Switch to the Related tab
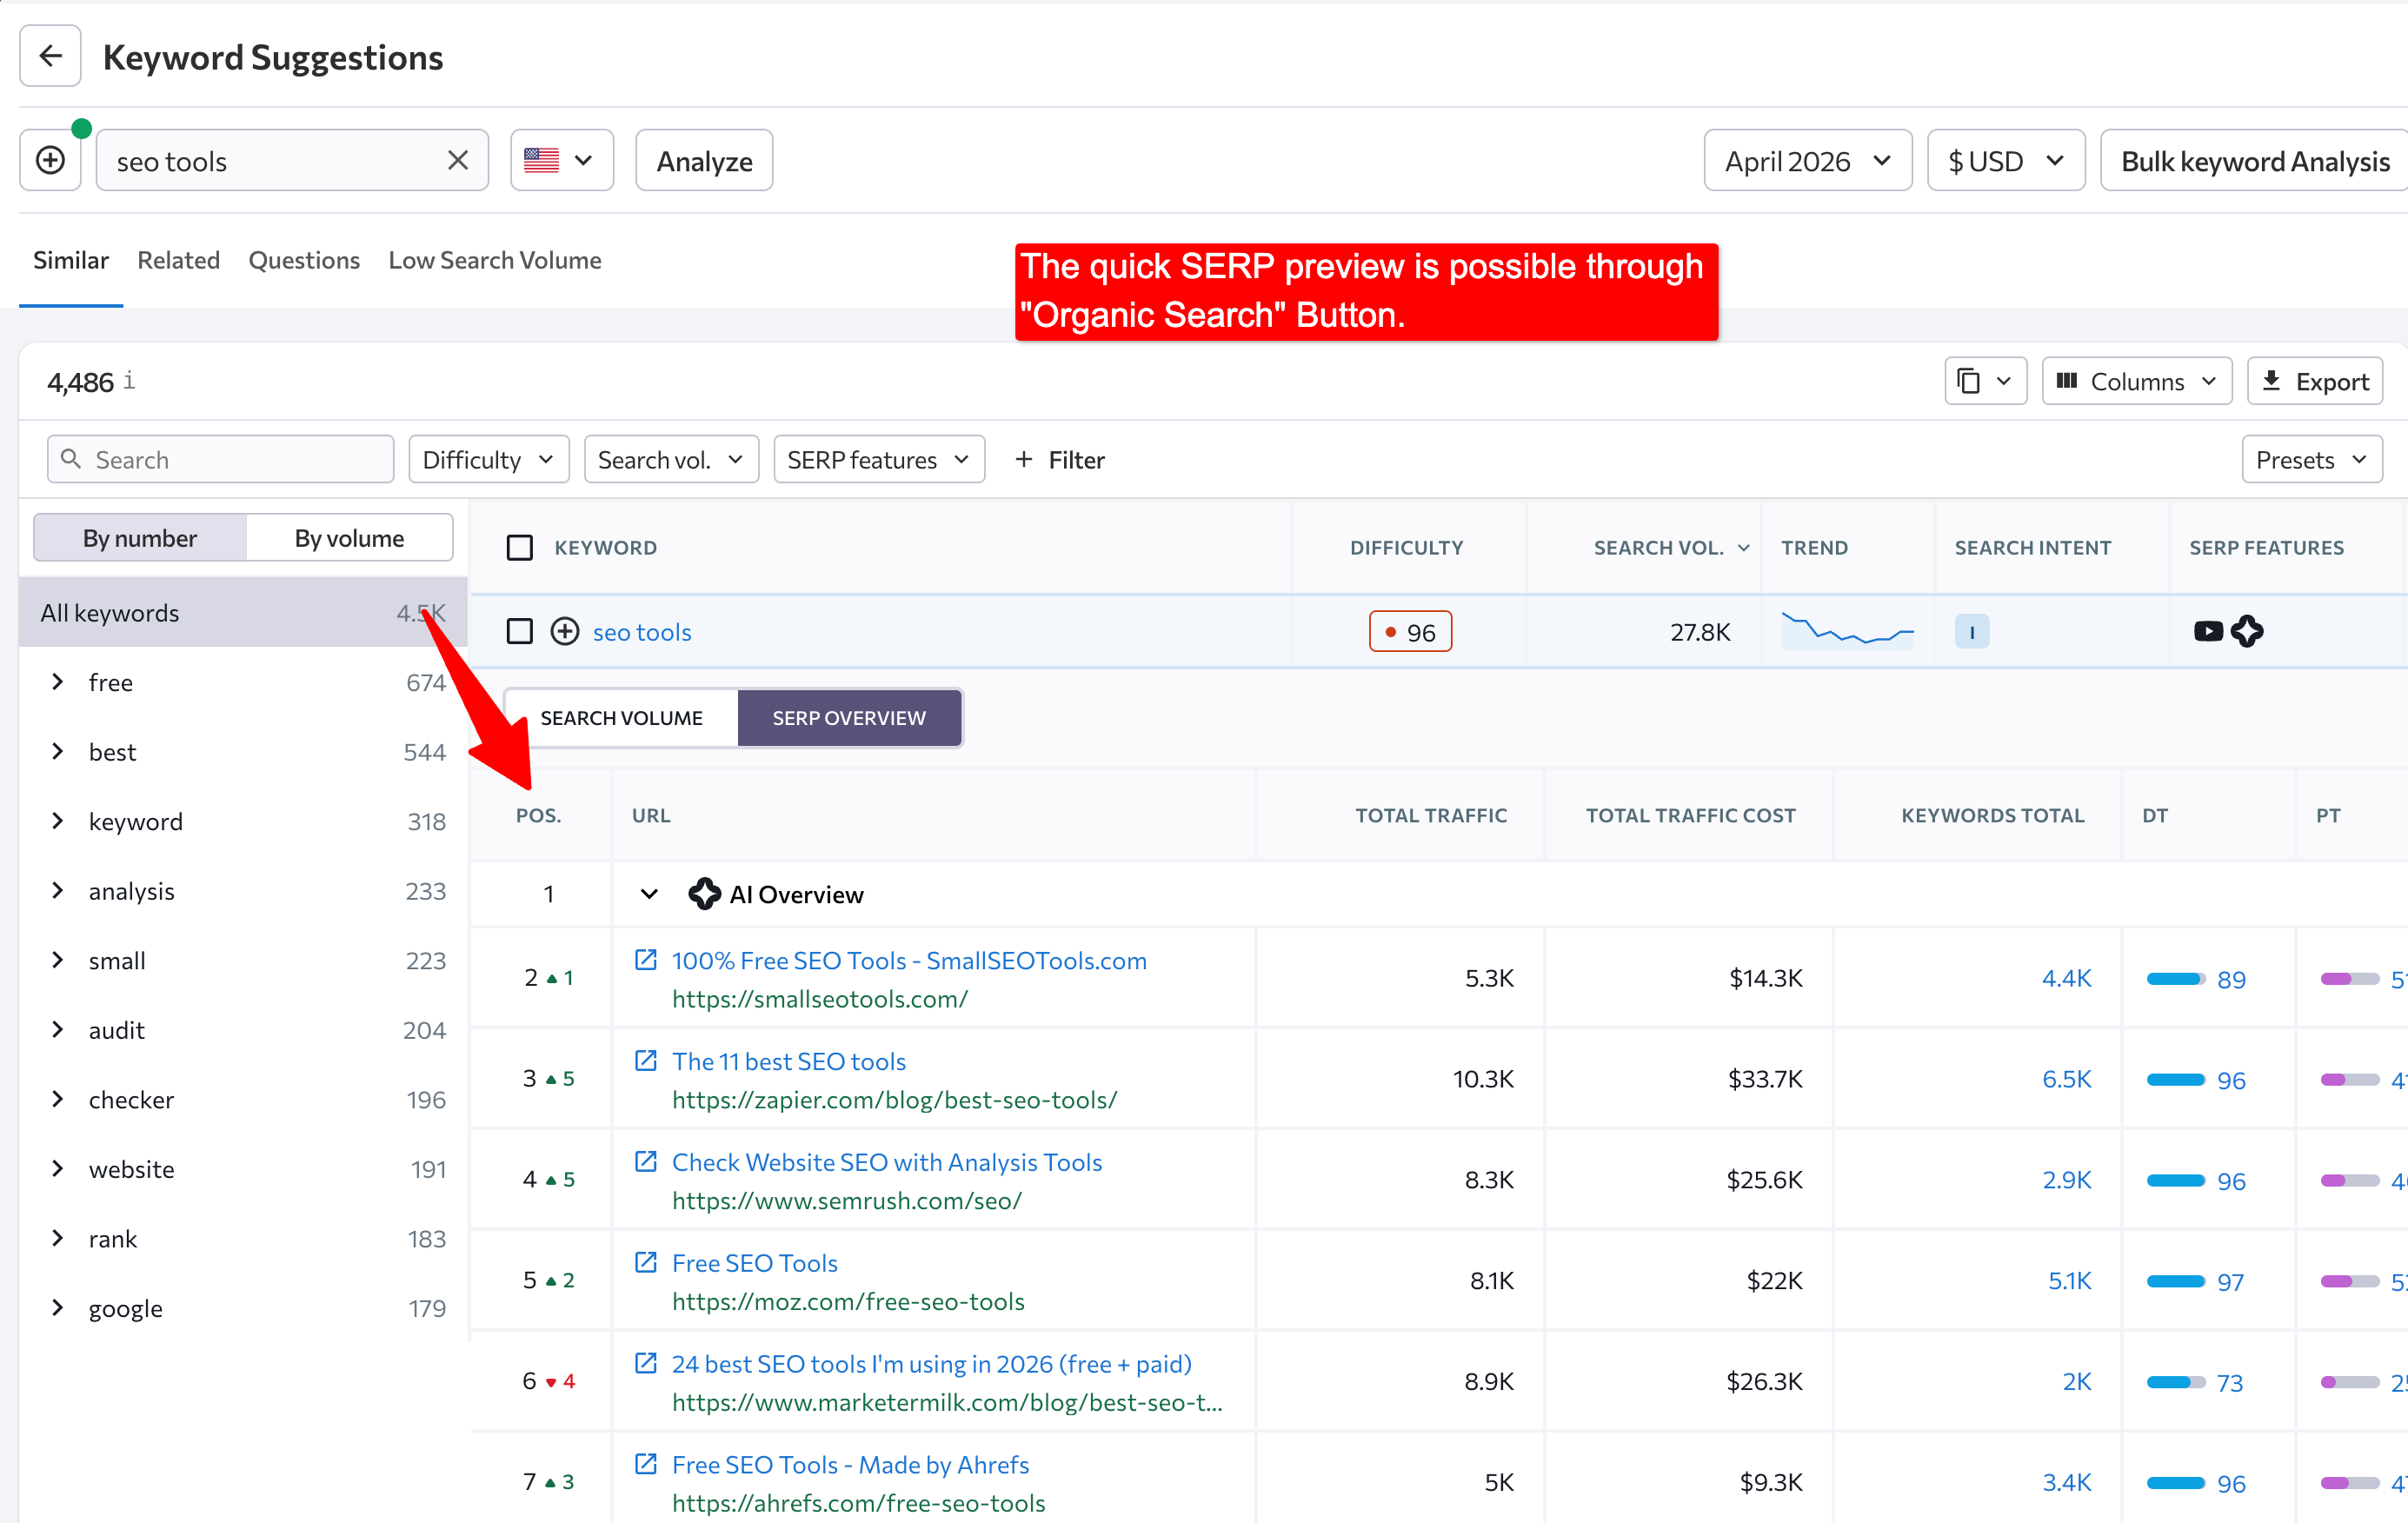Viewport: 2408px width, 1523px height. [178, 260]
